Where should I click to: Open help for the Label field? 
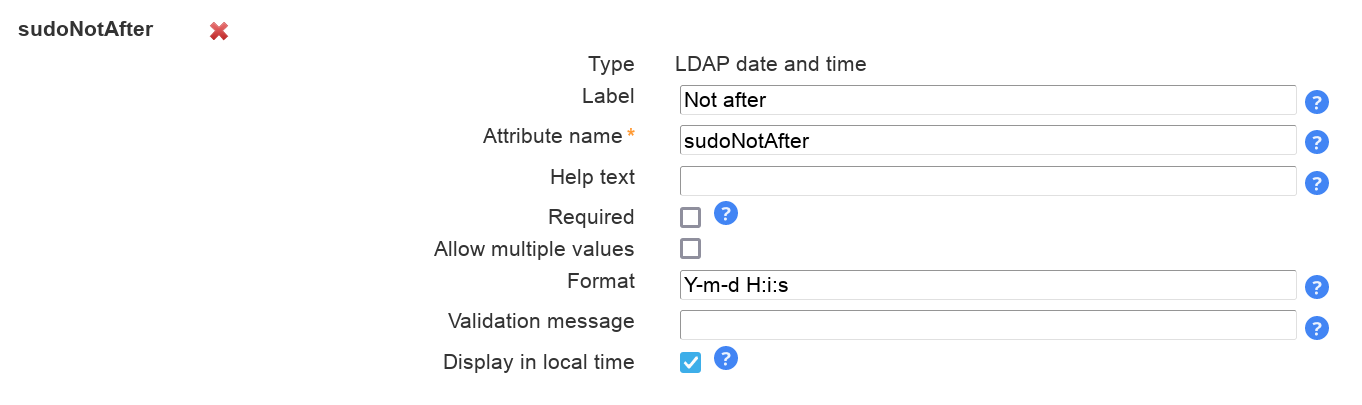coord(1317,102)
